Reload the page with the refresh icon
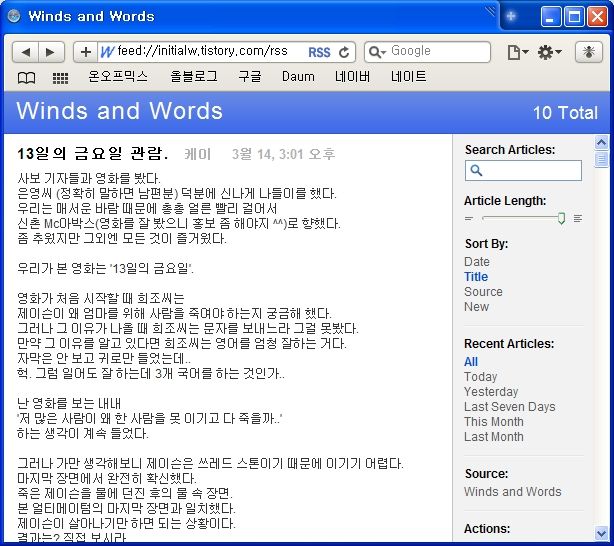614x546 pixels. pyautogui.click(x=344, y=52)
